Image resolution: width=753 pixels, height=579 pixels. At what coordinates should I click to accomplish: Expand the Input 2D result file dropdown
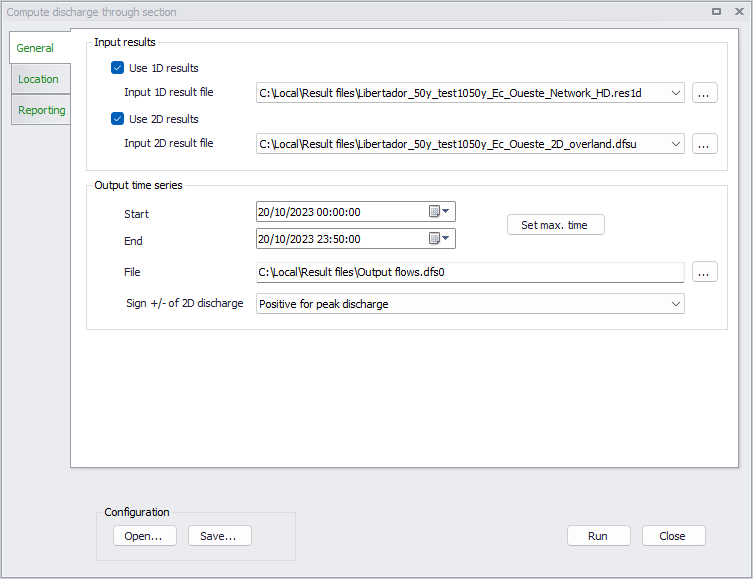coord(675,144)
